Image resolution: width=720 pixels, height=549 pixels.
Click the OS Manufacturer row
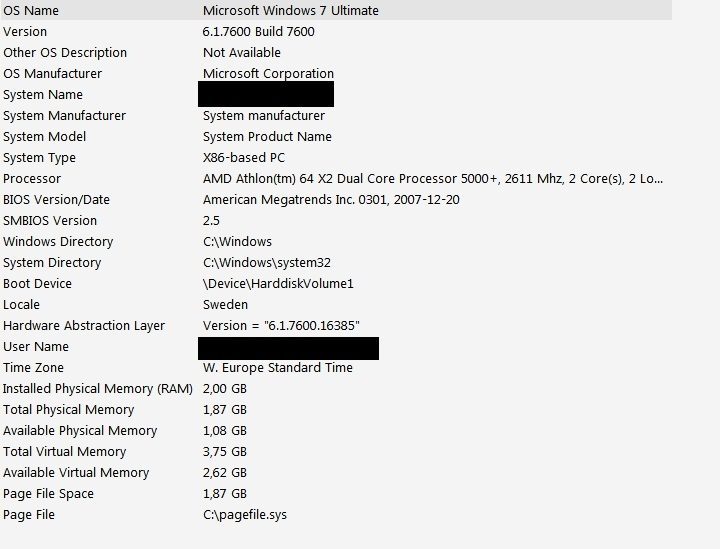point(52,74)
